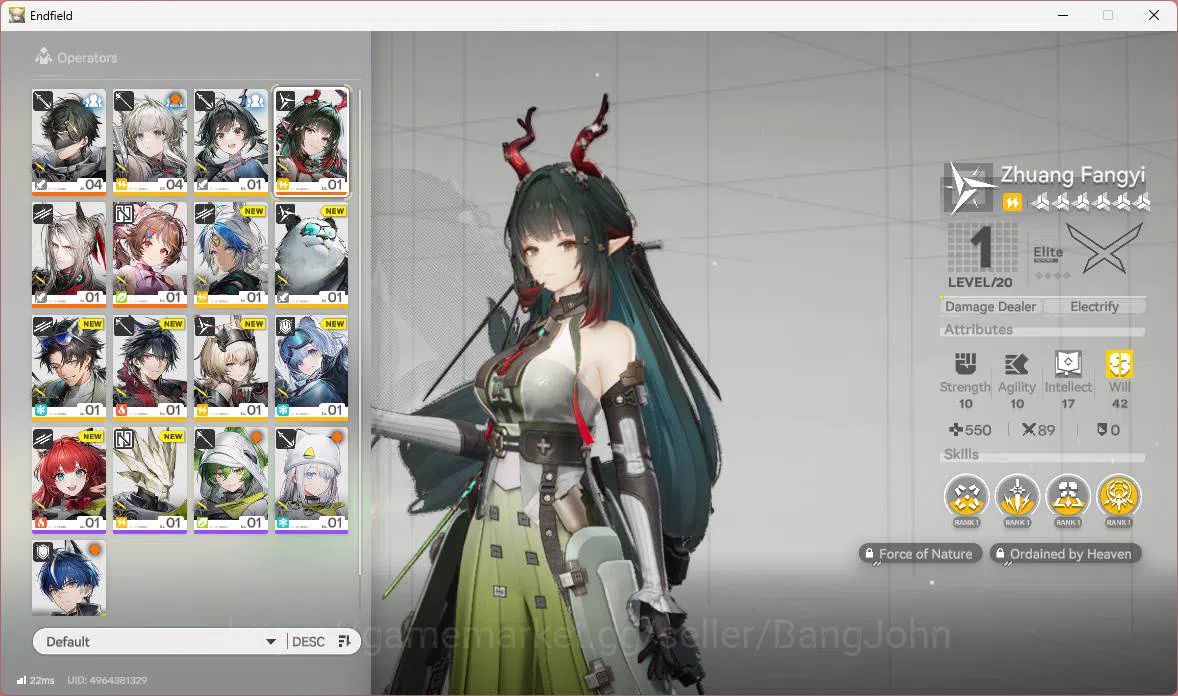Screen dimensions: 1178x696
Task: Open the first skill icon with crossed slashes
Action: click(966, 498)
